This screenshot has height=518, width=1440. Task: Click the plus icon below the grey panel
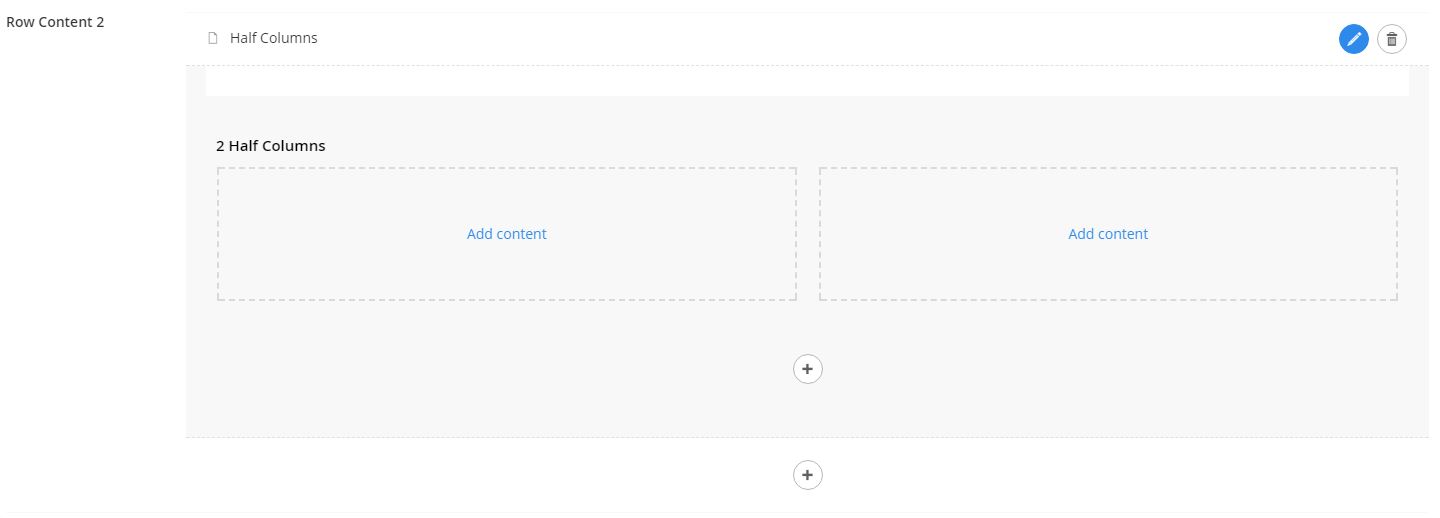click(808, 474)
